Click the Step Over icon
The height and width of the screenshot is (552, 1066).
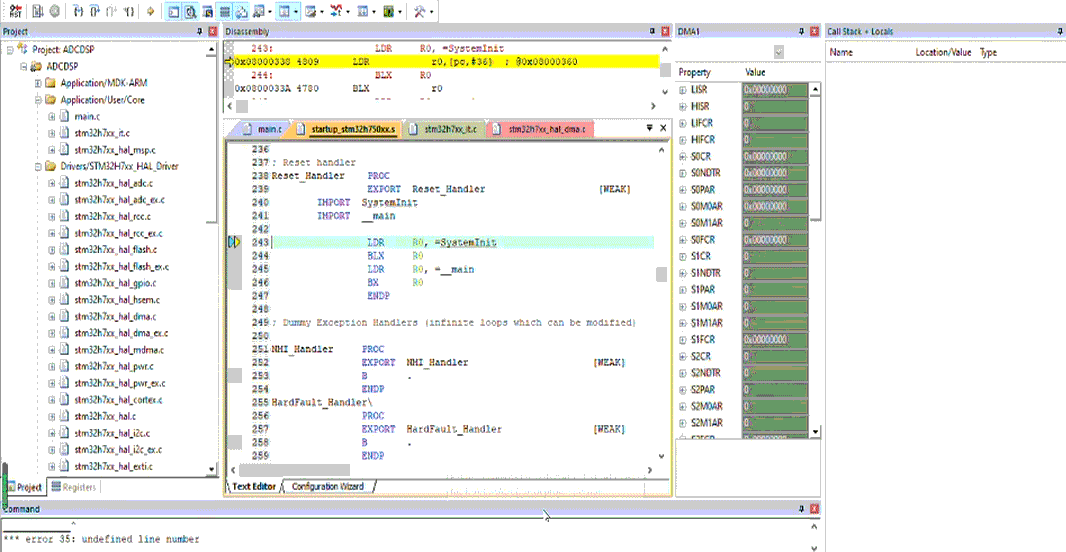(x=95, y=11)
